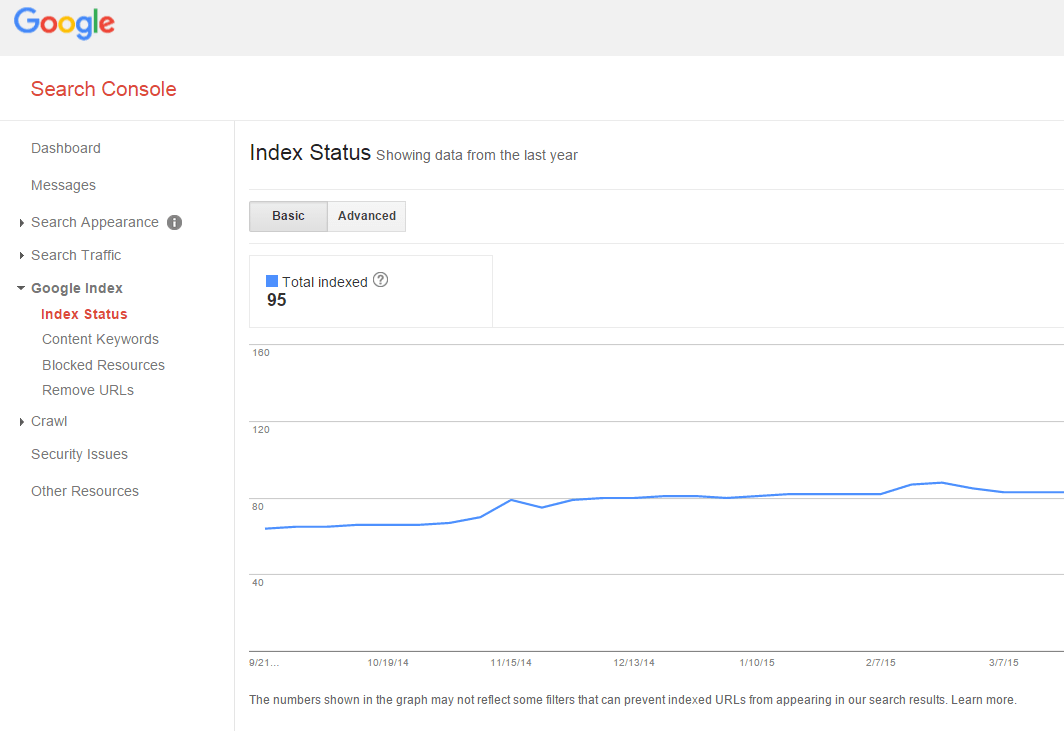Screen dimensions: 1064x731
Task: Switch to the Advanced tab
Action: [x=366, y=216]
